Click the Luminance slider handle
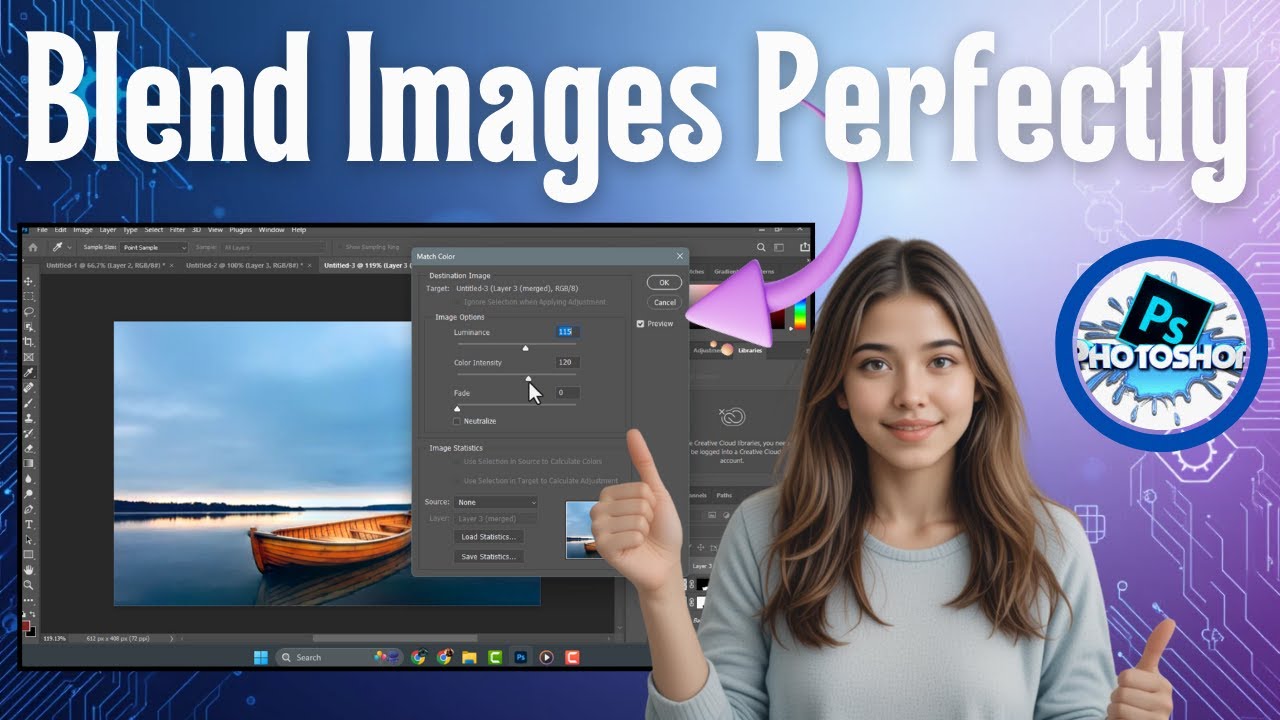 pos(525,347)
